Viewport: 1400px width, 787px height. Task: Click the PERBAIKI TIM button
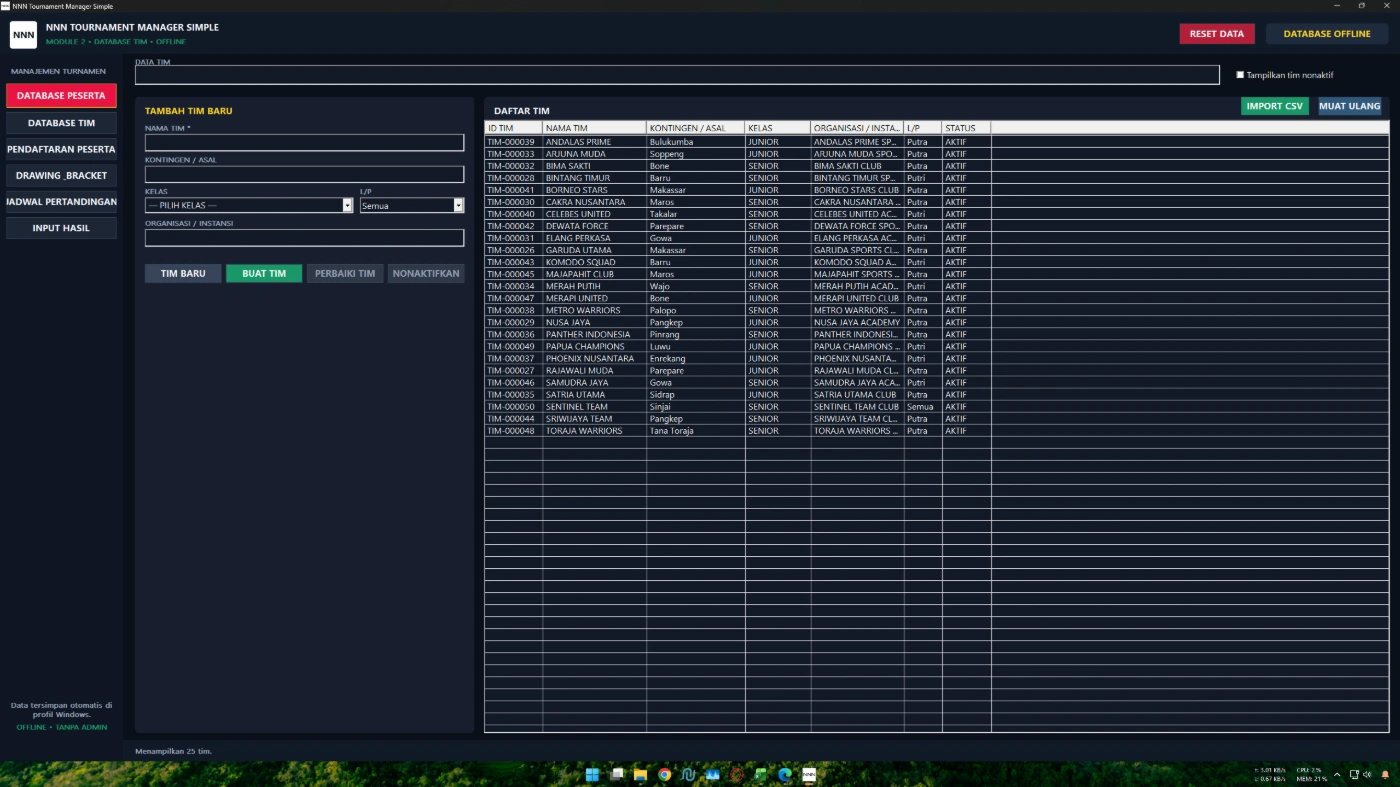(345, 273)
